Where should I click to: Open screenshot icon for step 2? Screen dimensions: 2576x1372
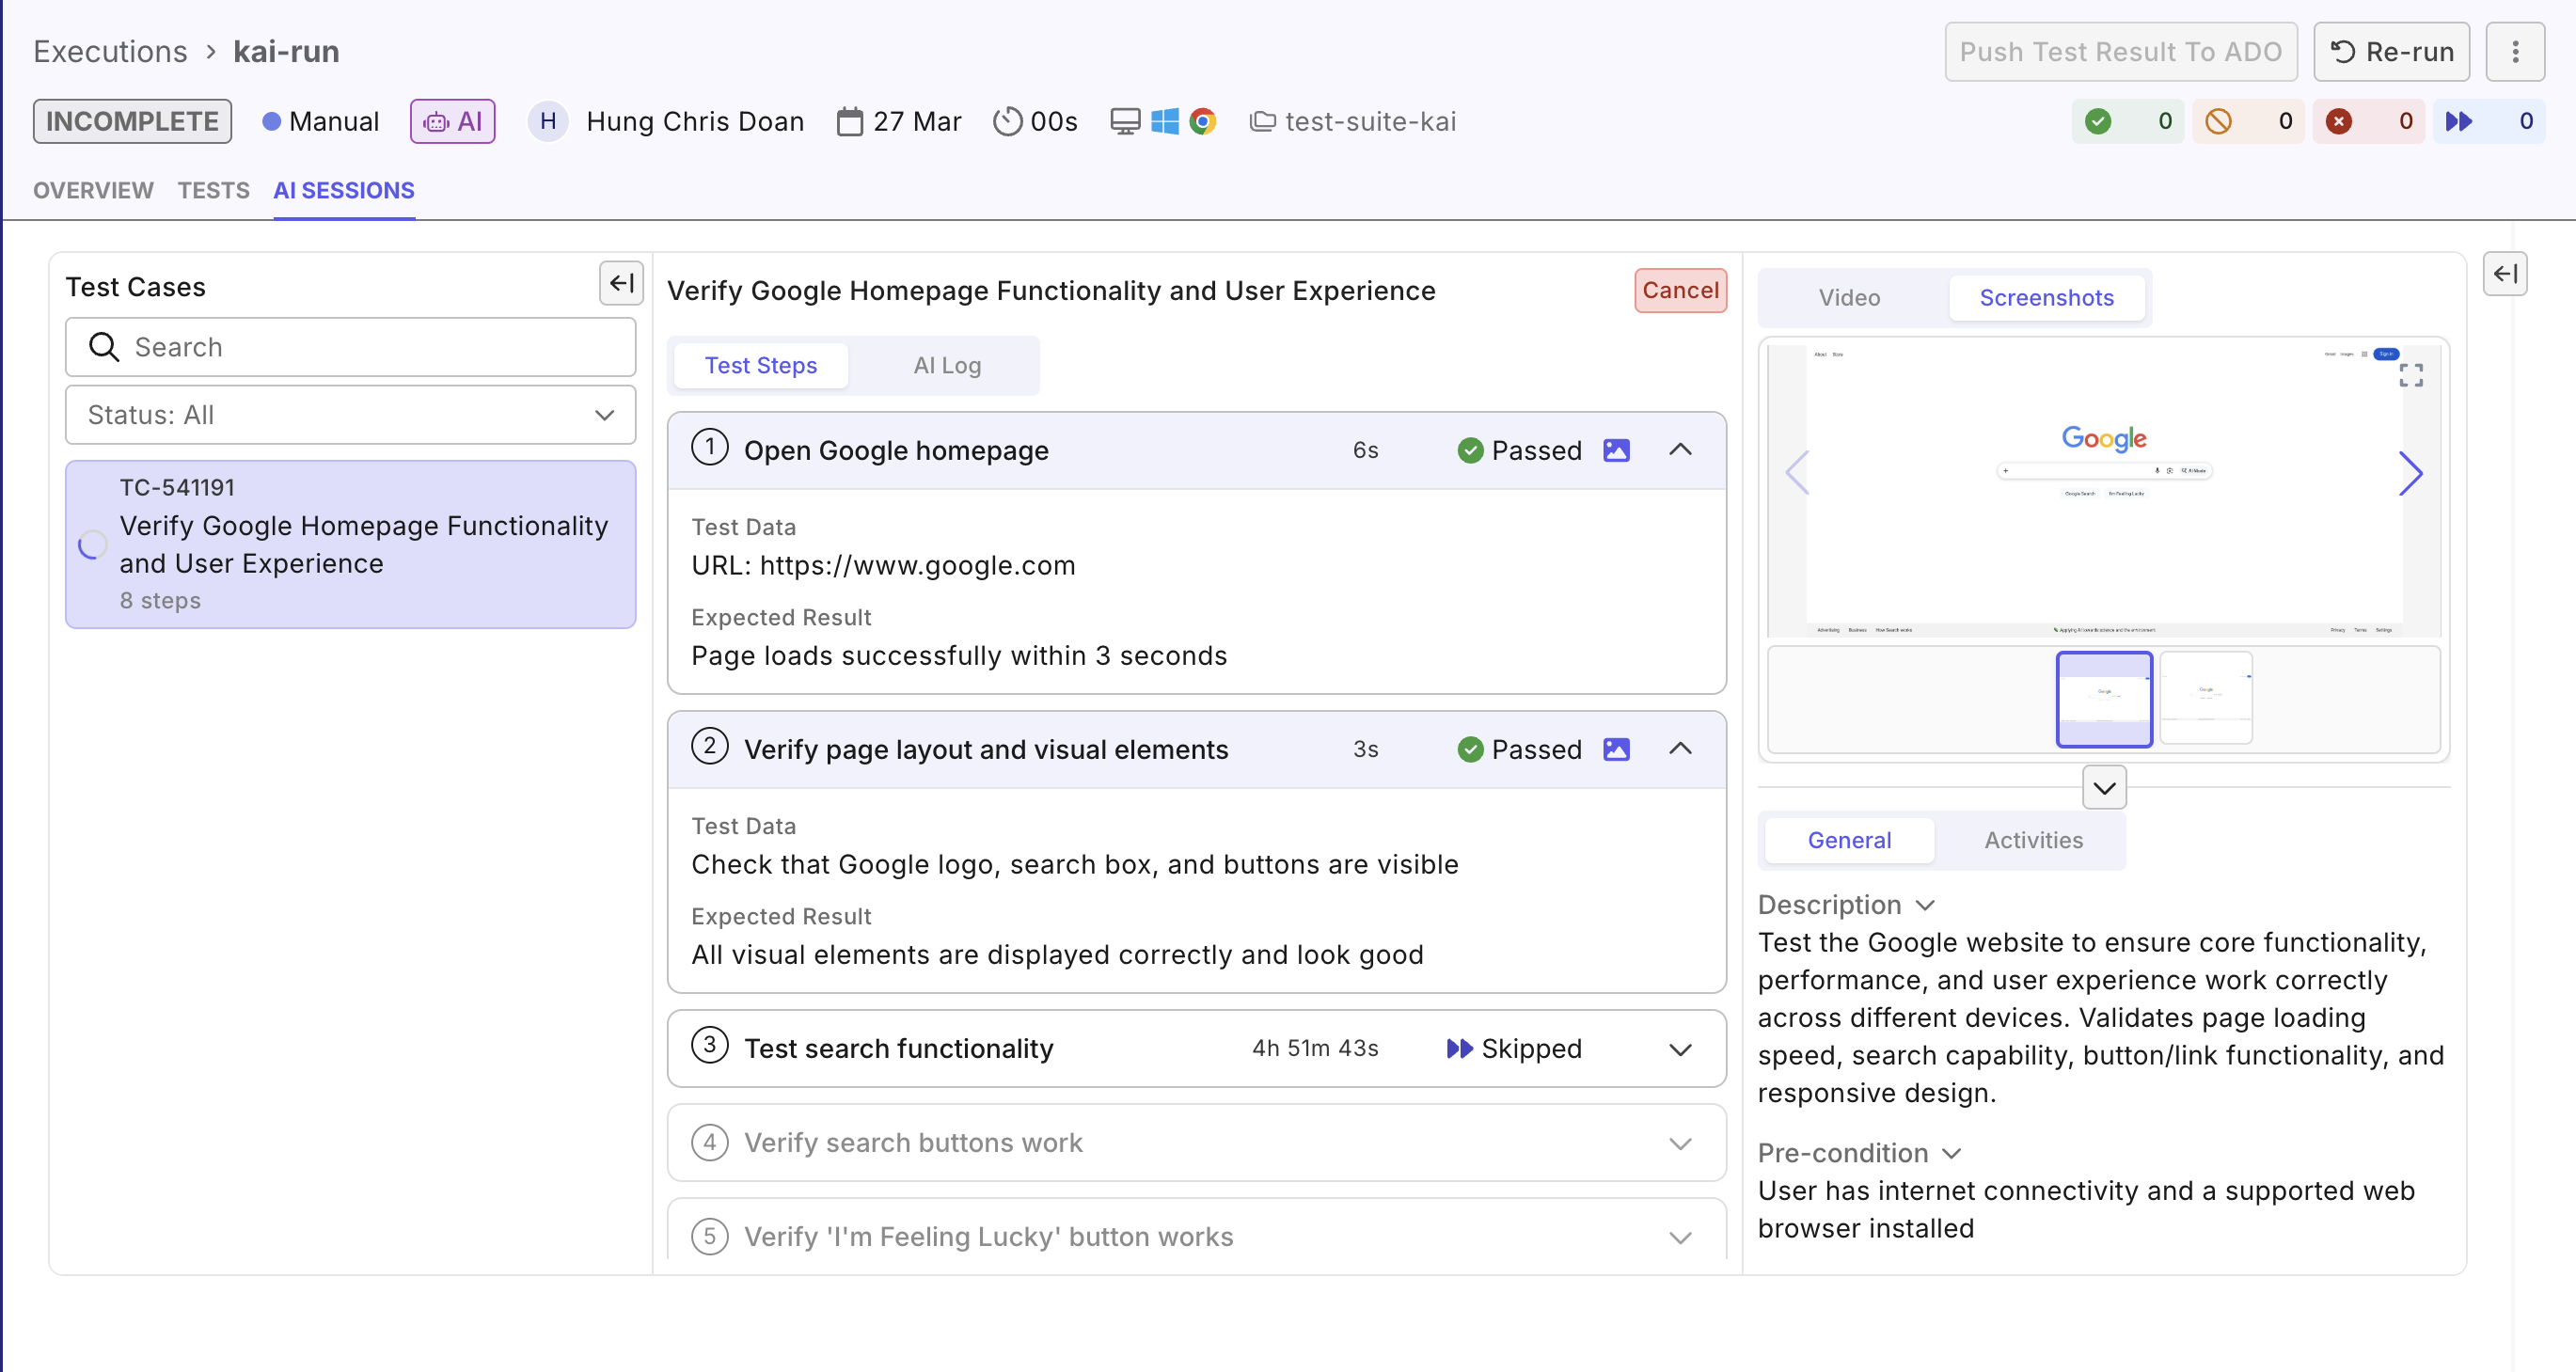pyautogui.click(x=1616, y=749)
